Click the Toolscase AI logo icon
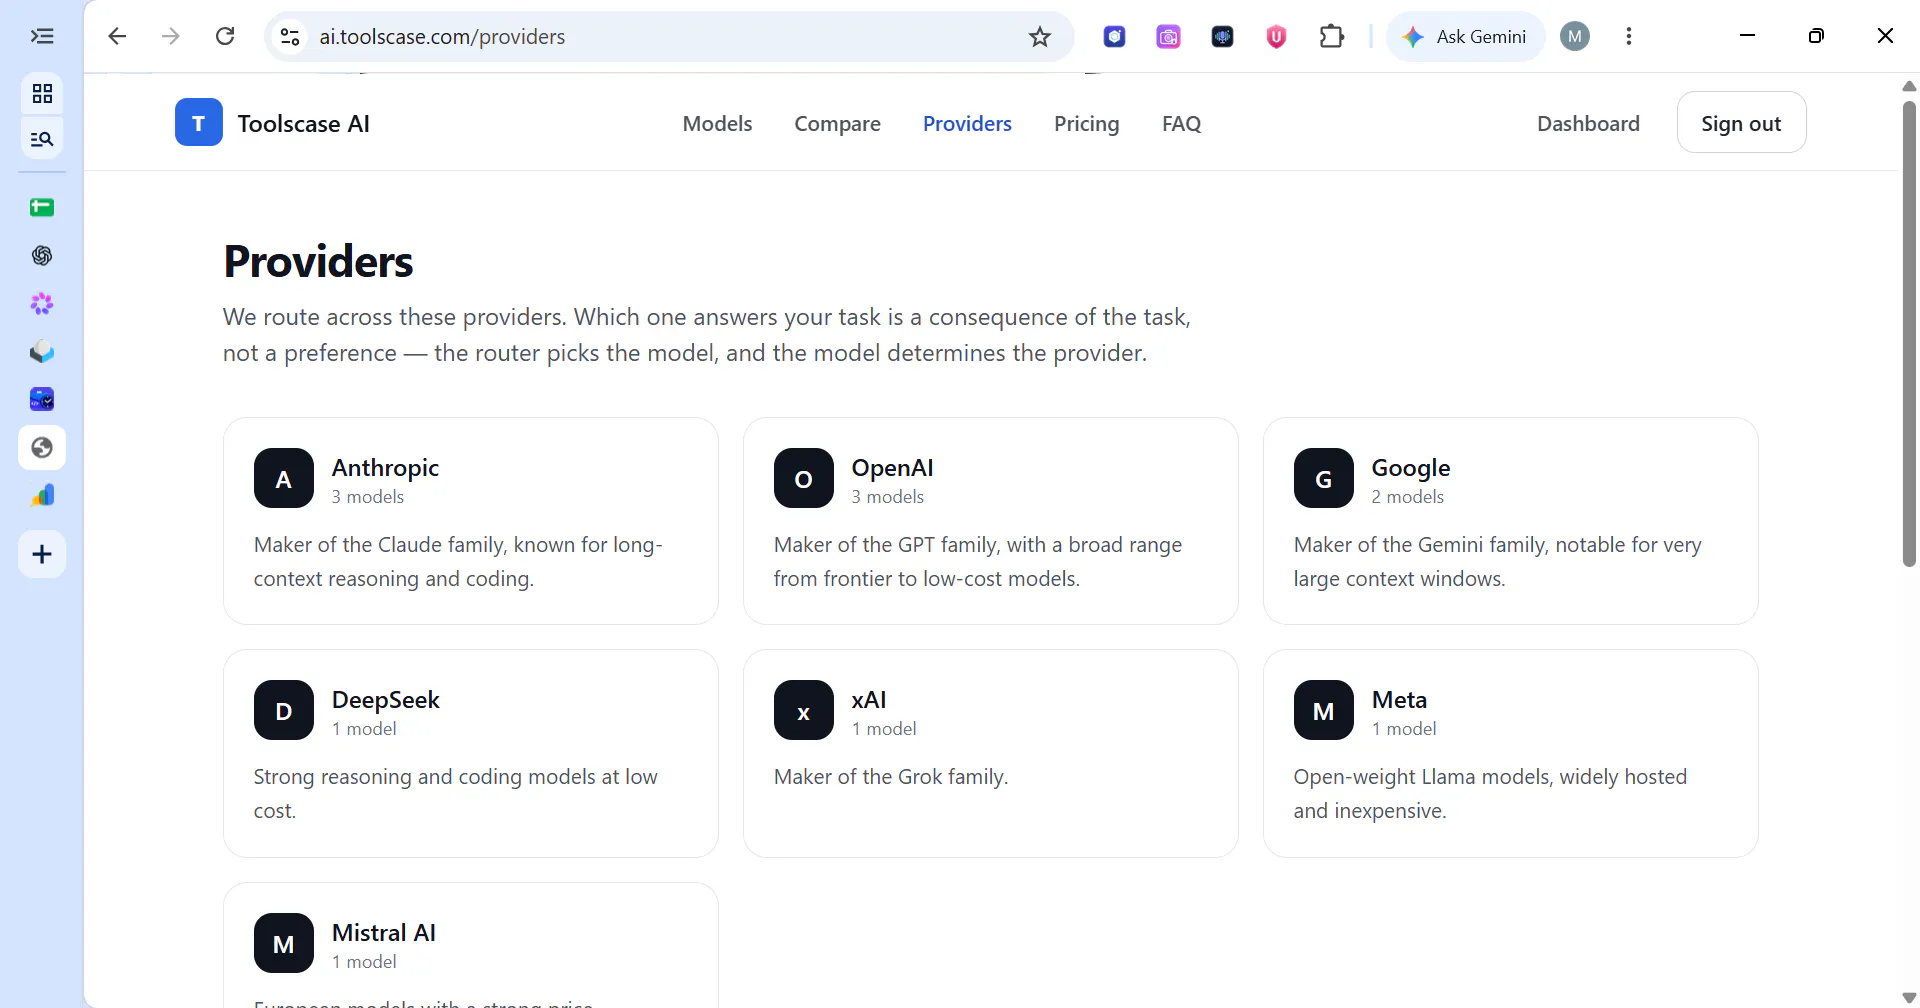This screenshot has width=1920, height=1008. pyautogui.click(x=199, y=122)
